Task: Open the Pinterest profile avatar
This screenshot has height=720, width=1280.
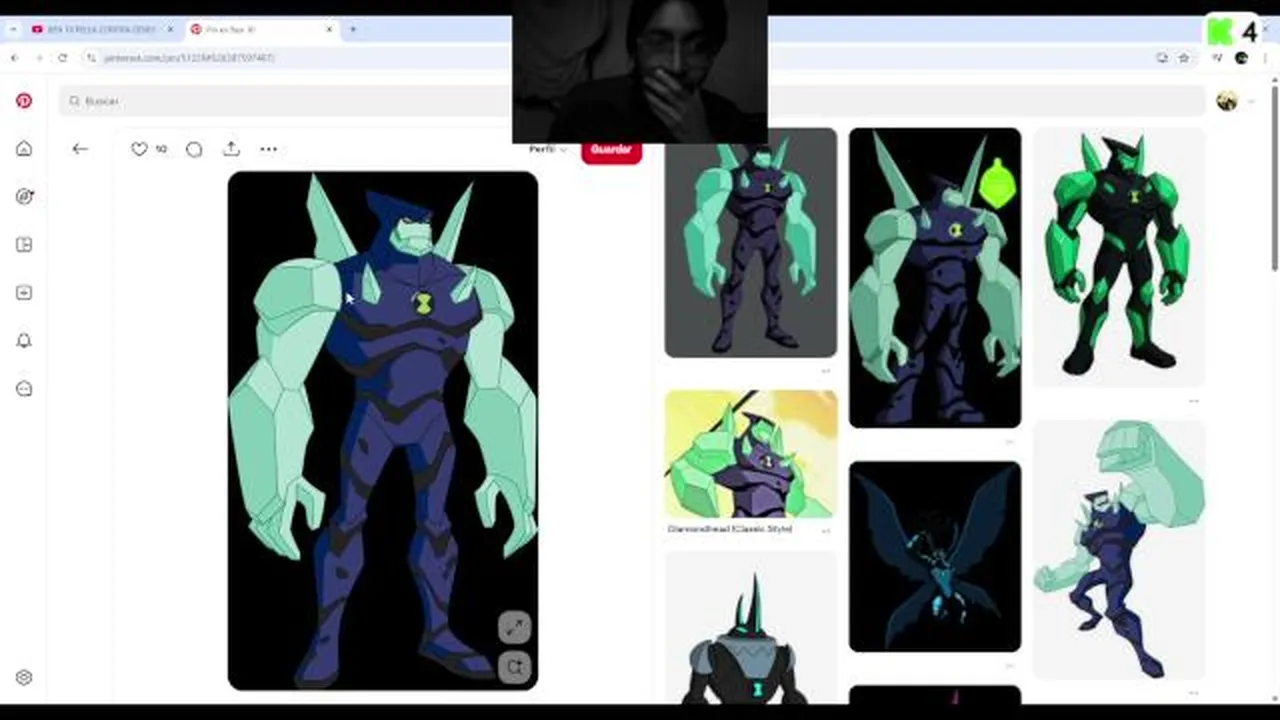Action: [1227, 101]
